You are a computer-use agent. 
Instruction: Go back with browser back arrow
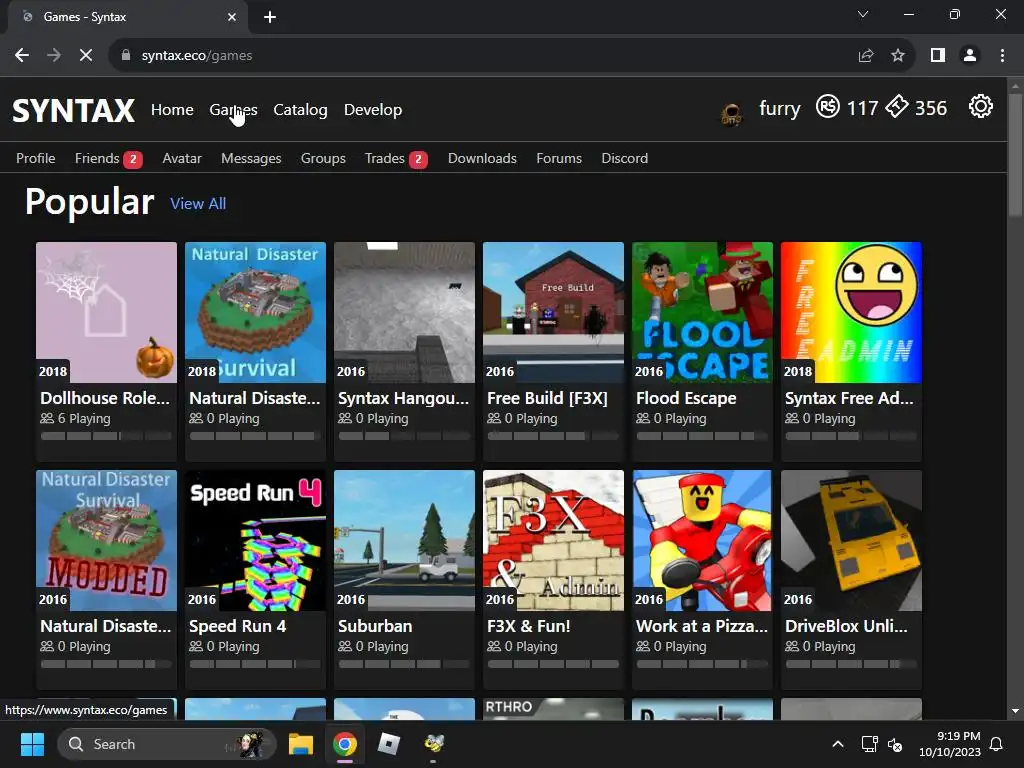tap(22, 56)
